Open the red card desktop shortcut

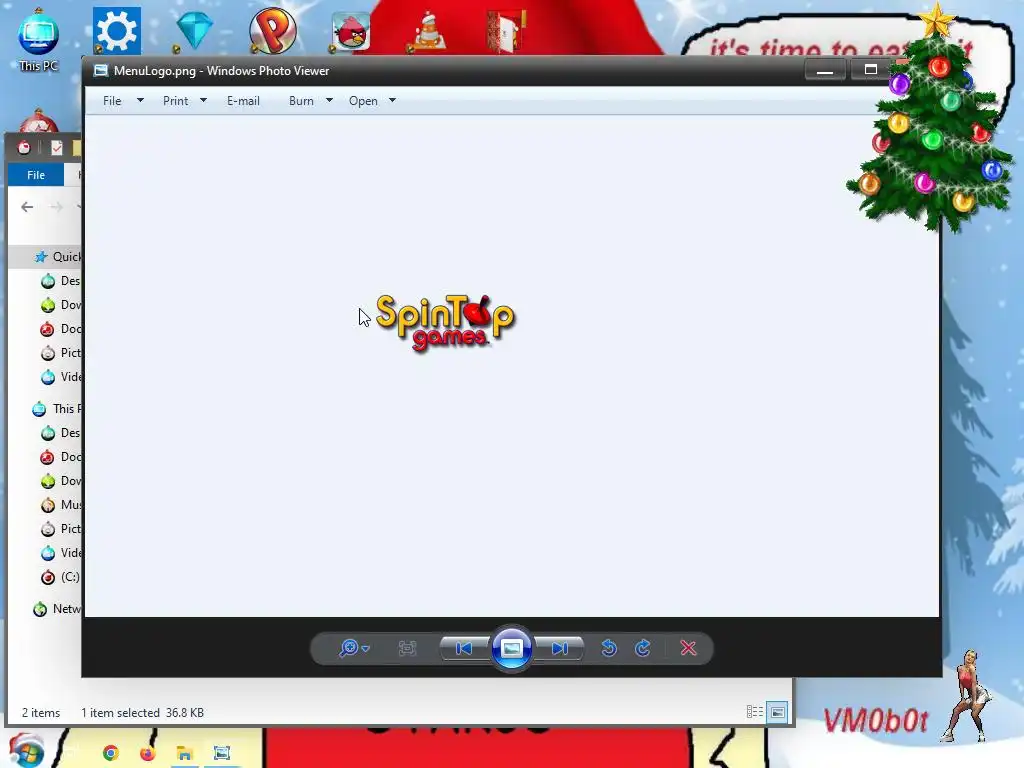506,31
